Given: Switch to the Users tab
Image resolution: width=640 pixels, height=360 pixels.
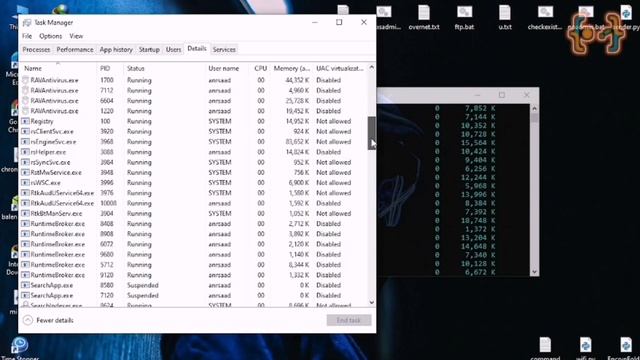Looking at the screenshot, I should [173, 49].
